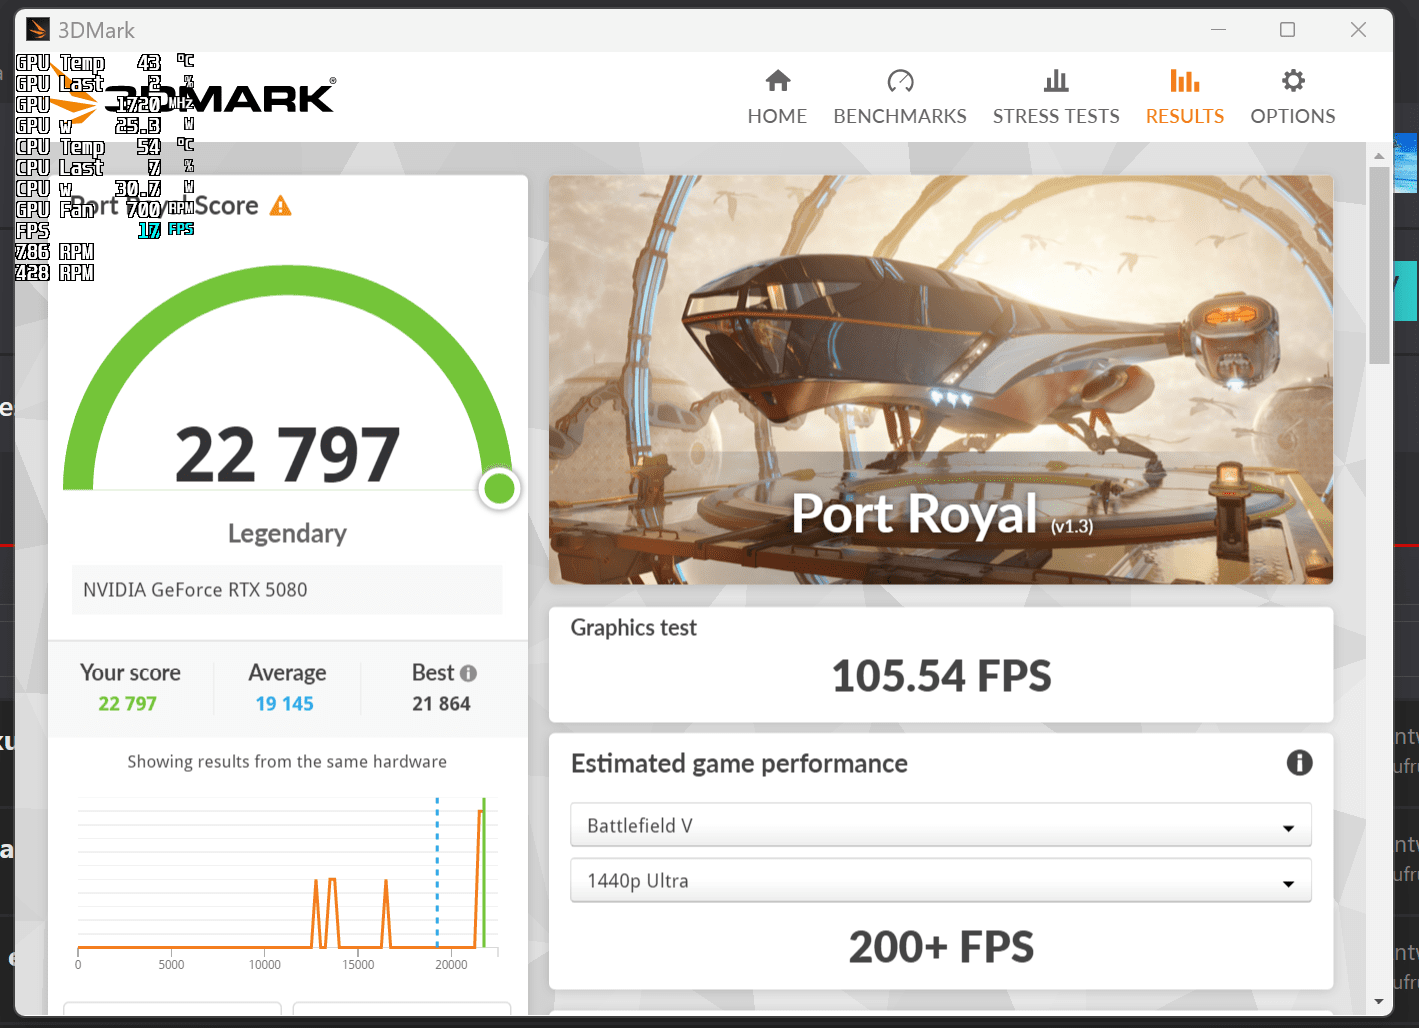Open the Battlefield V game dropdown

point(940,826)
